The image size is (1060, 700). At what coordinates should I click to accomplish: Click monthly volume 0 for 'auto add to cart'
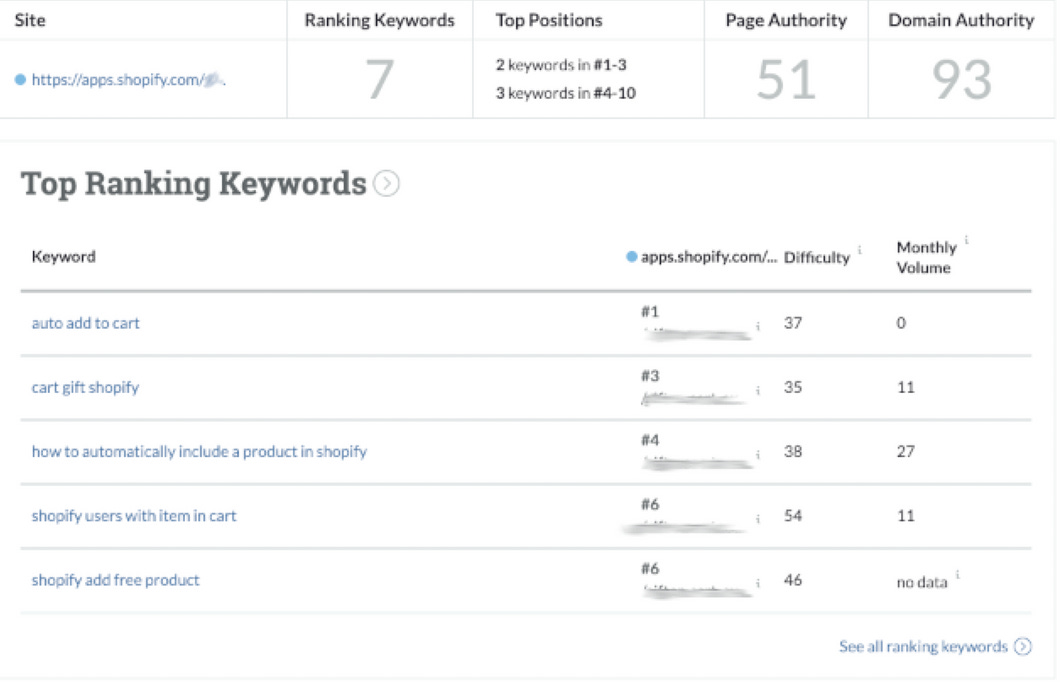click(901, 323)
